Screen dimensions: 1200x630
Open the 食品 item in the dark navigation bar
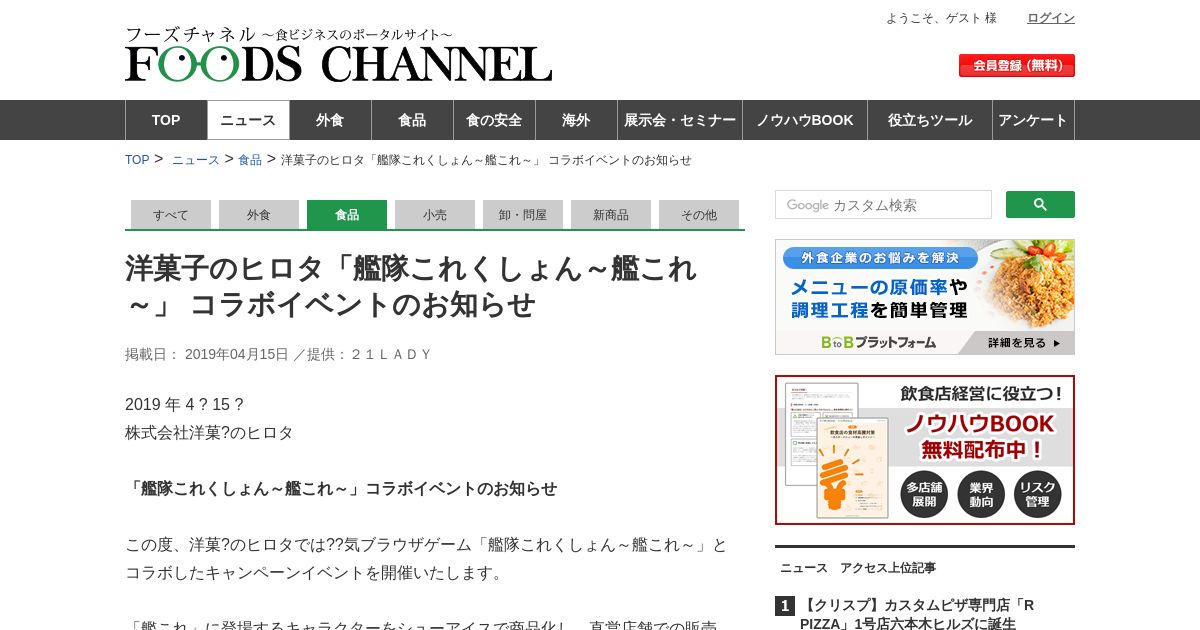pos(412,120)
